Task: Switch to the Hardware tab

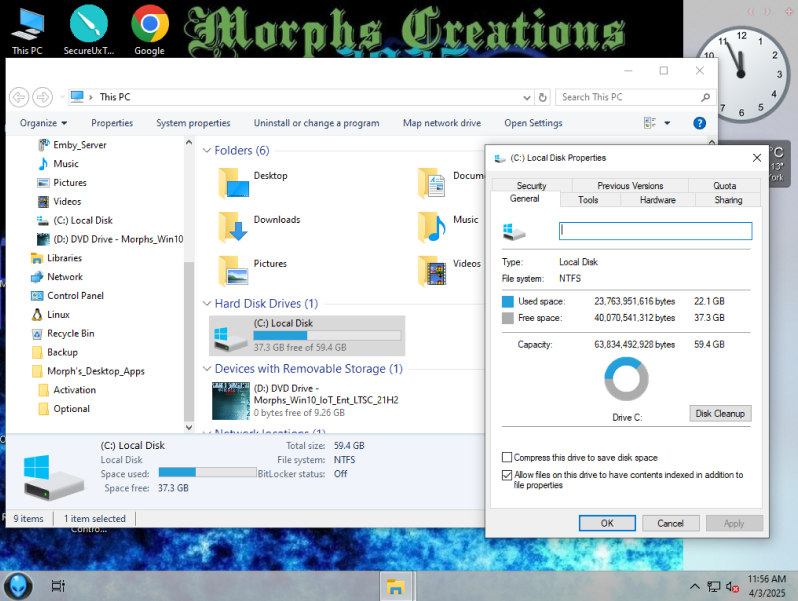Action: pos(658,200)
